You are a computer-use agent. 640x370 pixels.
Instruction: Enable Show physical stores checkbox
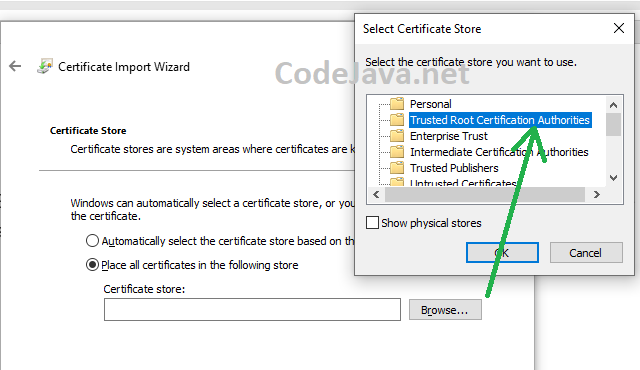point(372,223)
